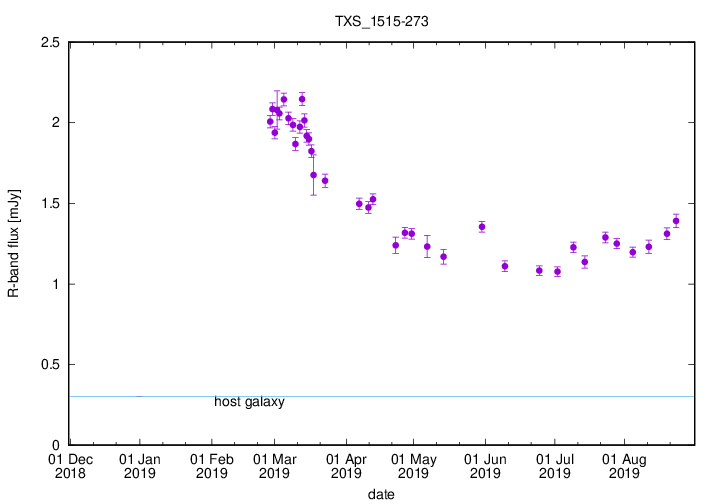This screenshot has height=504, width=720.
Task: Select the 01 Feb 2019 tick label
Action: tap(211, 467)
